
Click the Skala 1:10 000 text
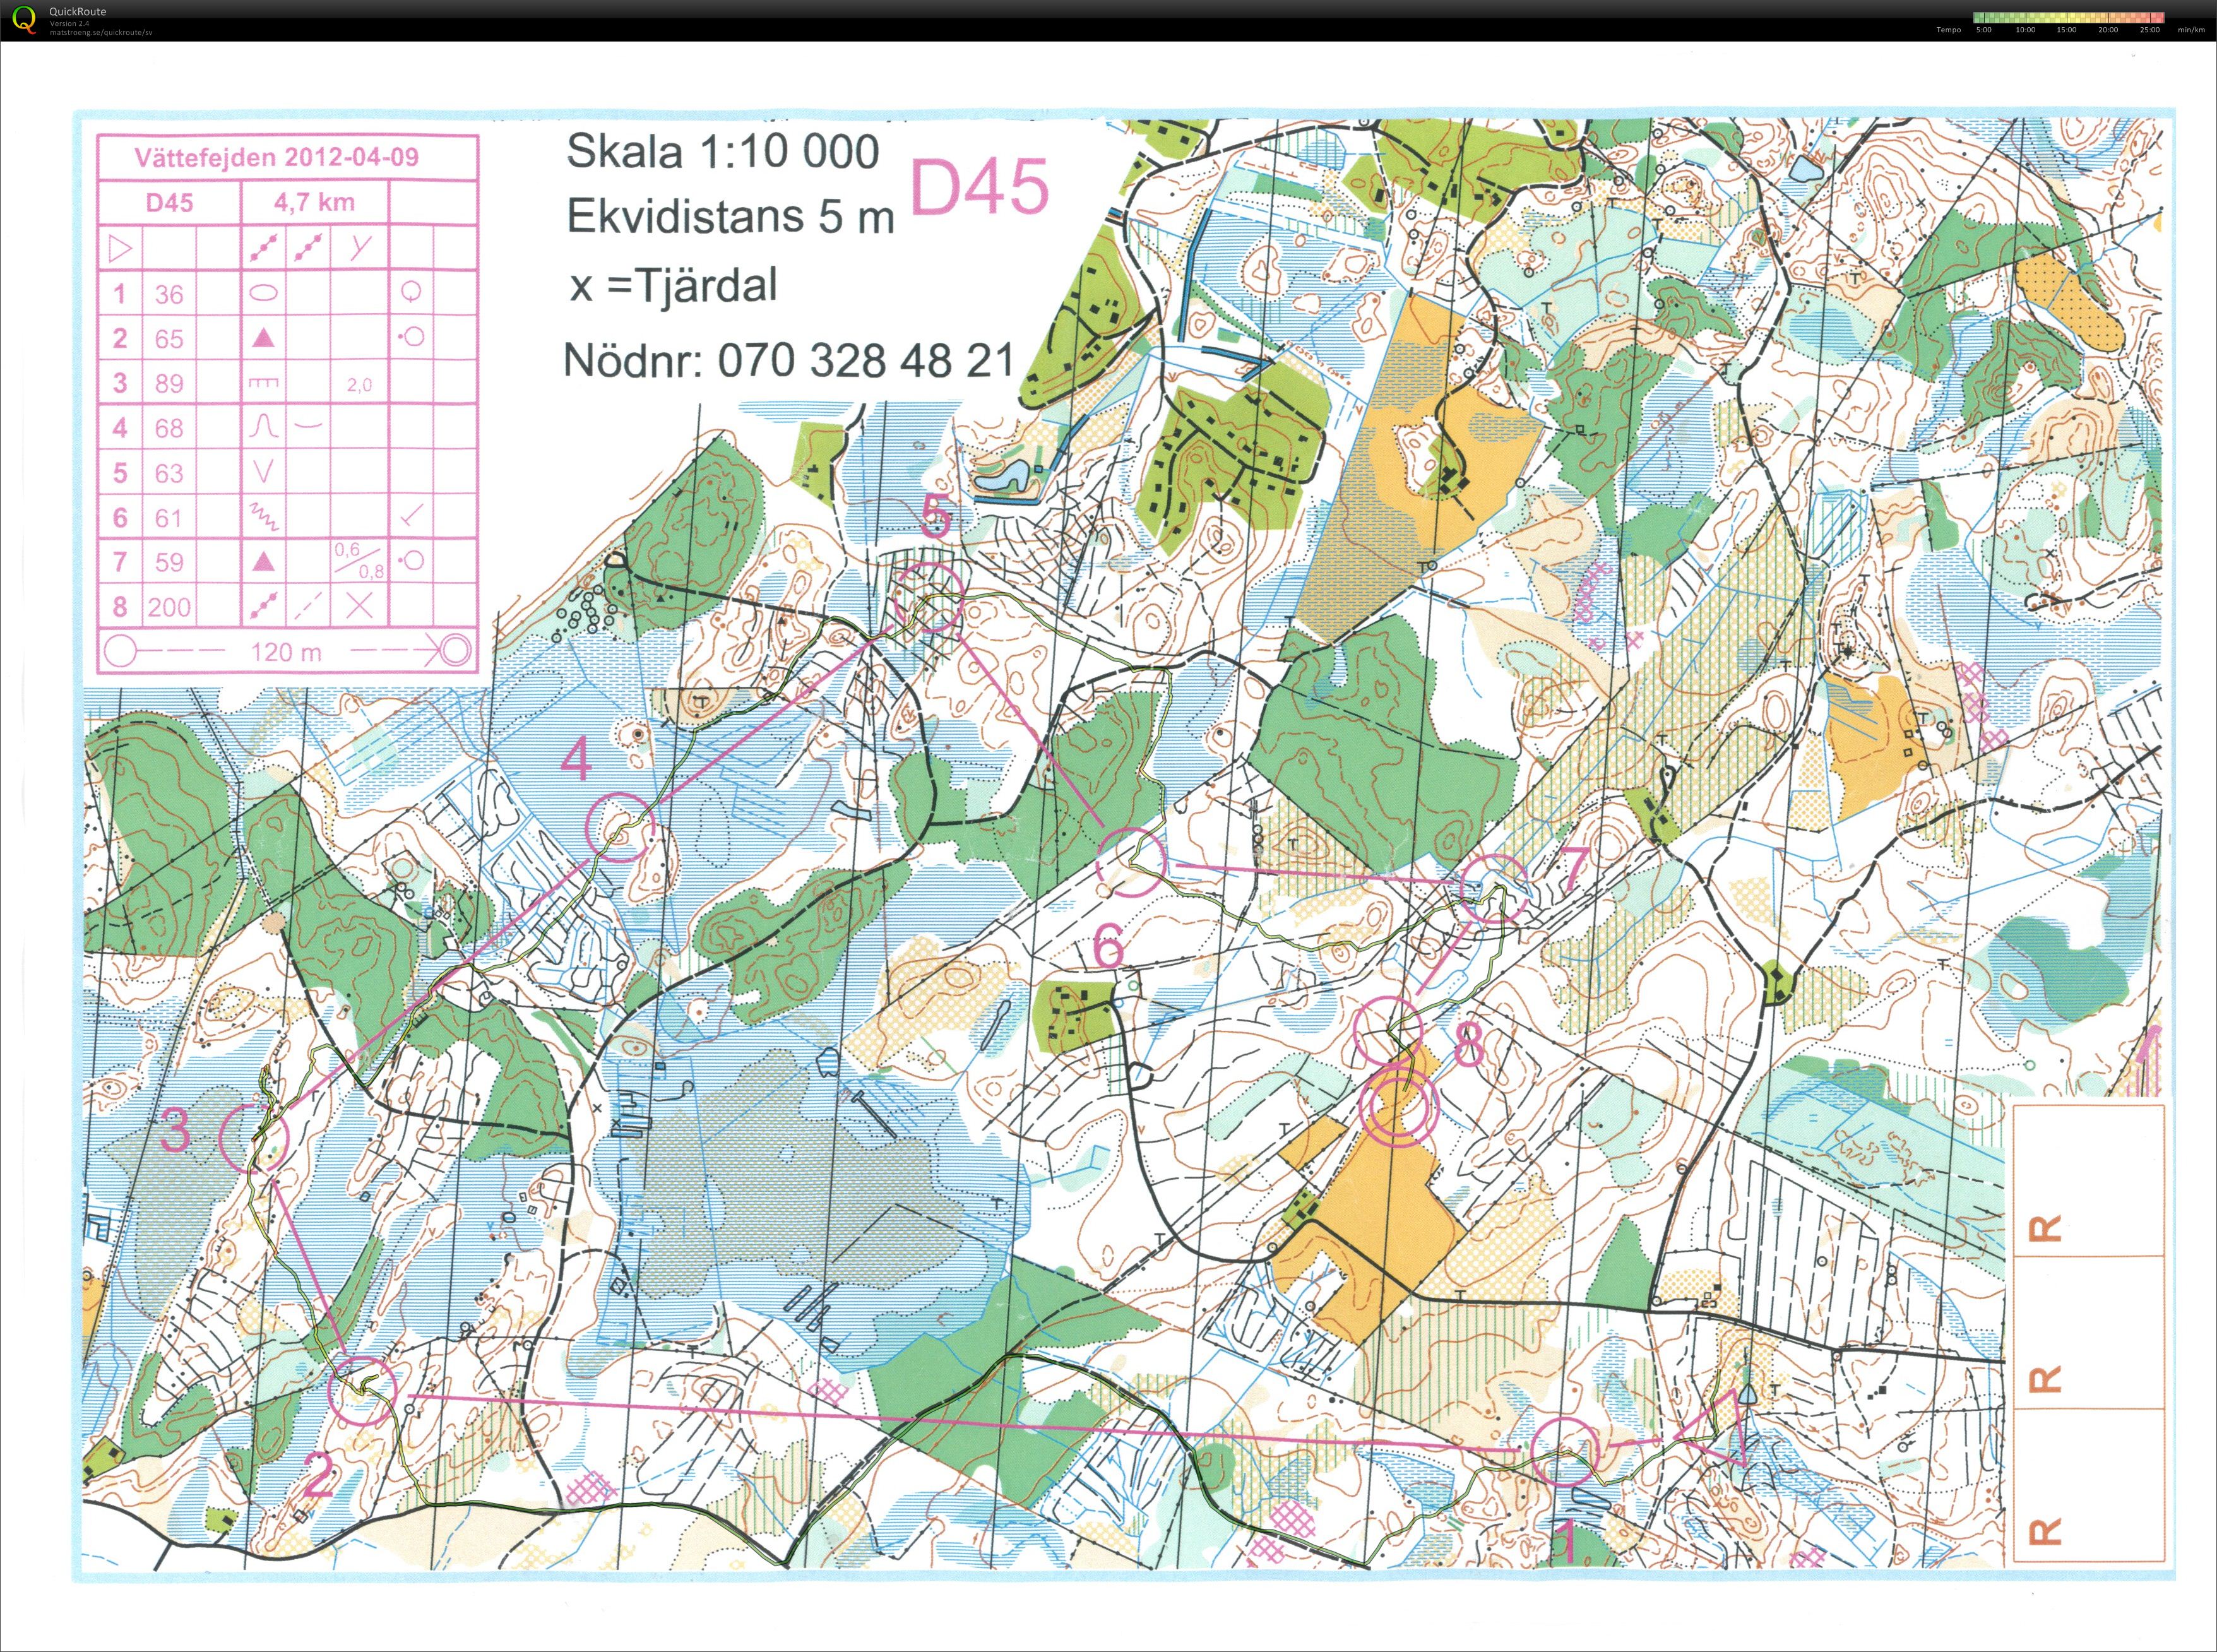(723, 152)
